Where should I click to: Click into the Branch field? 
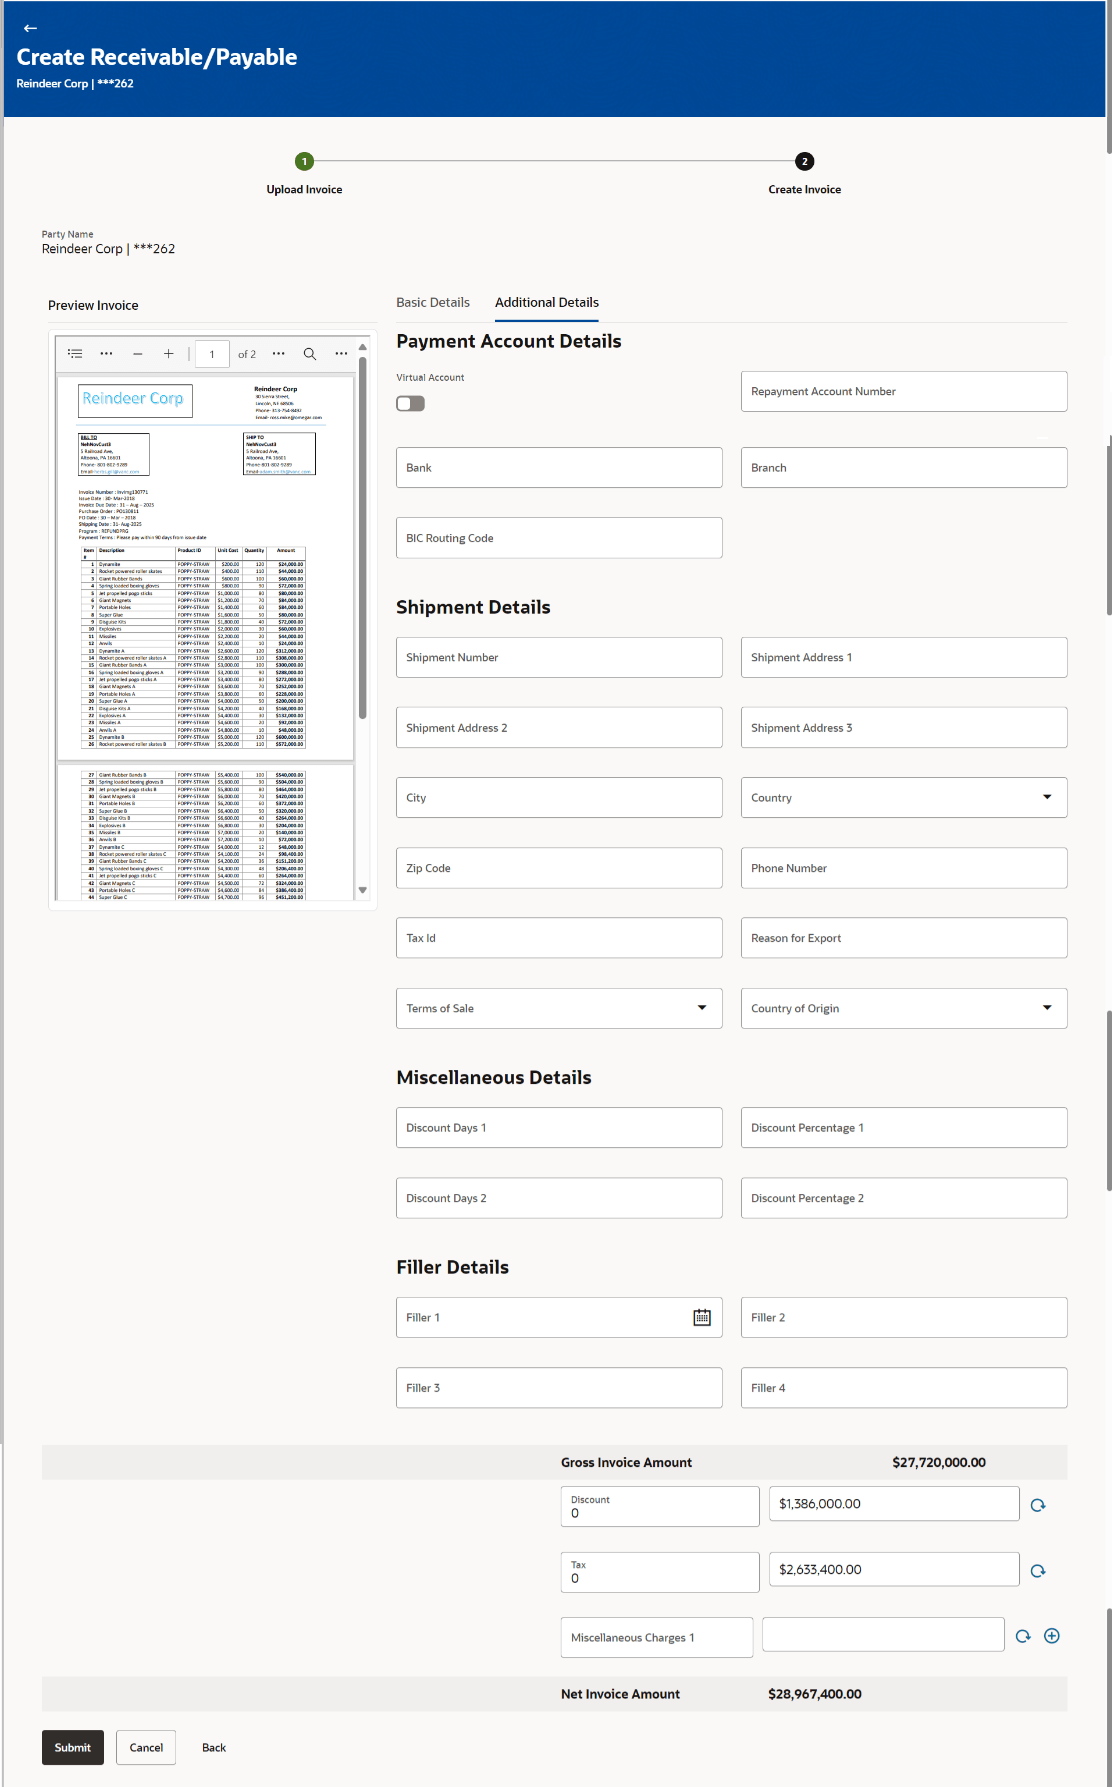coord(904,467)
